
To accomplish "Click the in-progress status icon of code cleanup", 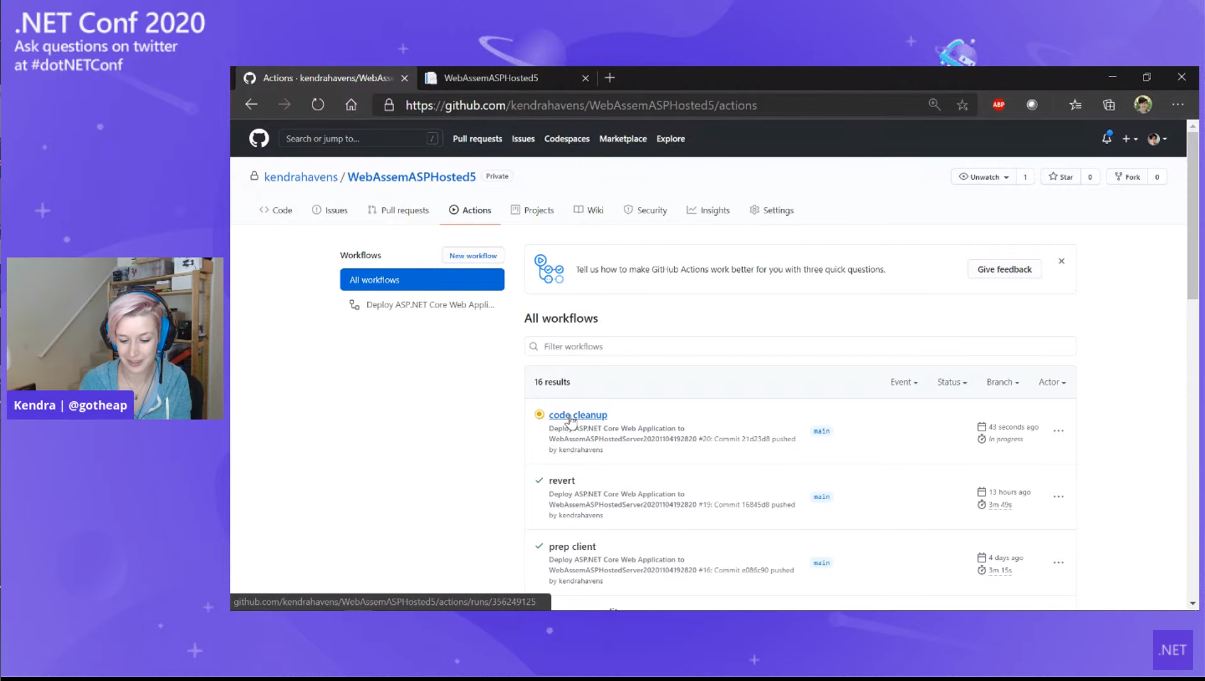I will click(539, 414).
